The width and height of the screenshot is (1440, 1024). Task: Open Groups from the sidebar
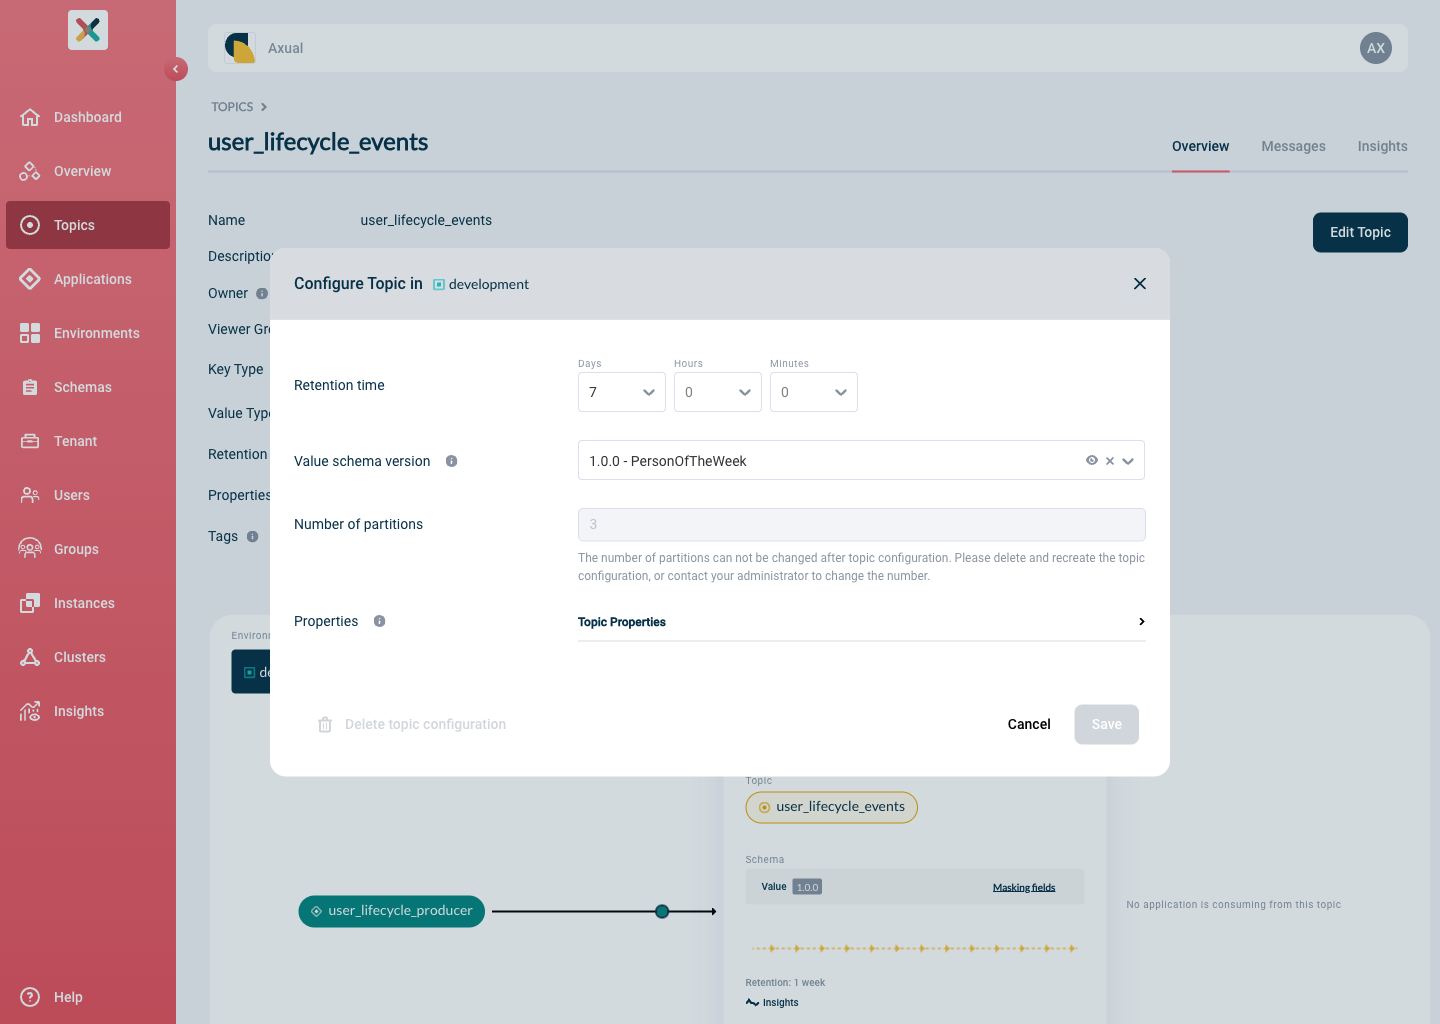(x=88, y=549)
